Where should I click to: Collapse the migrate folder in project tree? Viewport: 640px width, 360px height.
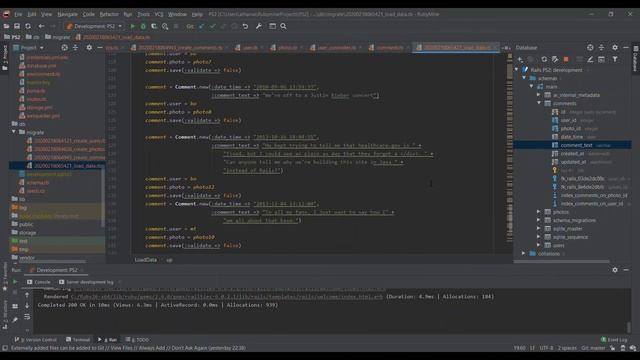point(14,132)
